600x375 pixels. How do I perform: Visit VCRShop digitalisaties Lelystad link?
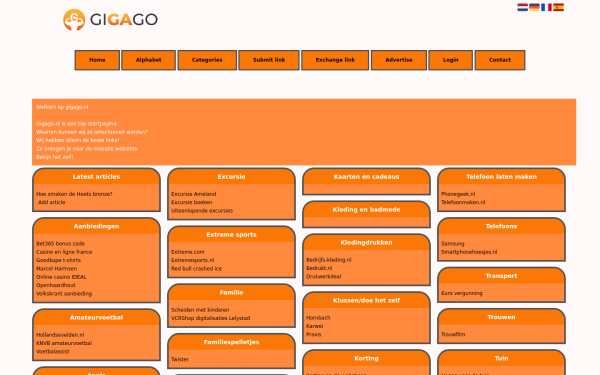point(210,318)
